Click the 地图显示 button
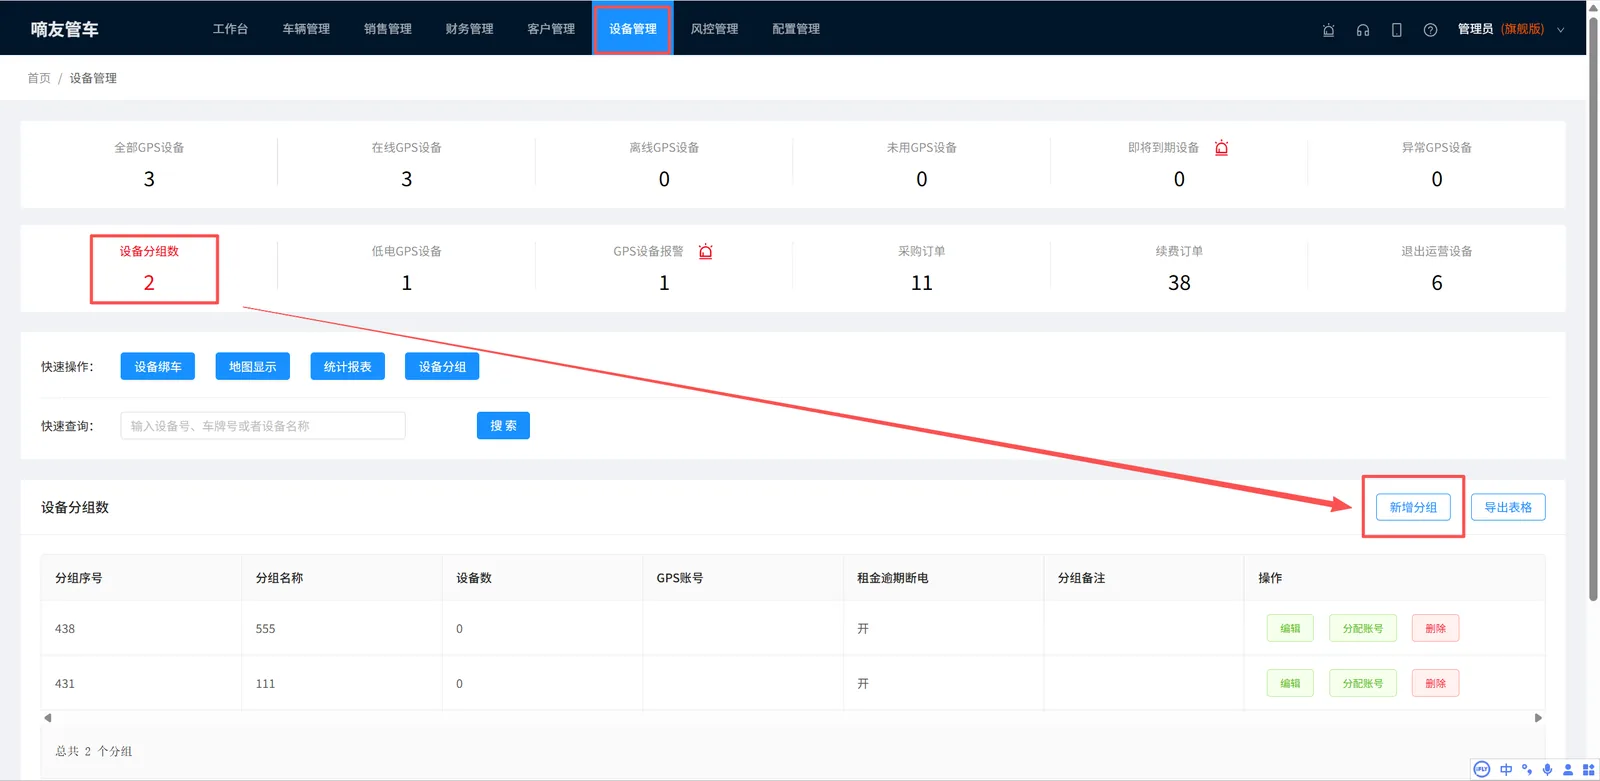Viewport: 1600px width, 781px height. [x=253, y=367]
